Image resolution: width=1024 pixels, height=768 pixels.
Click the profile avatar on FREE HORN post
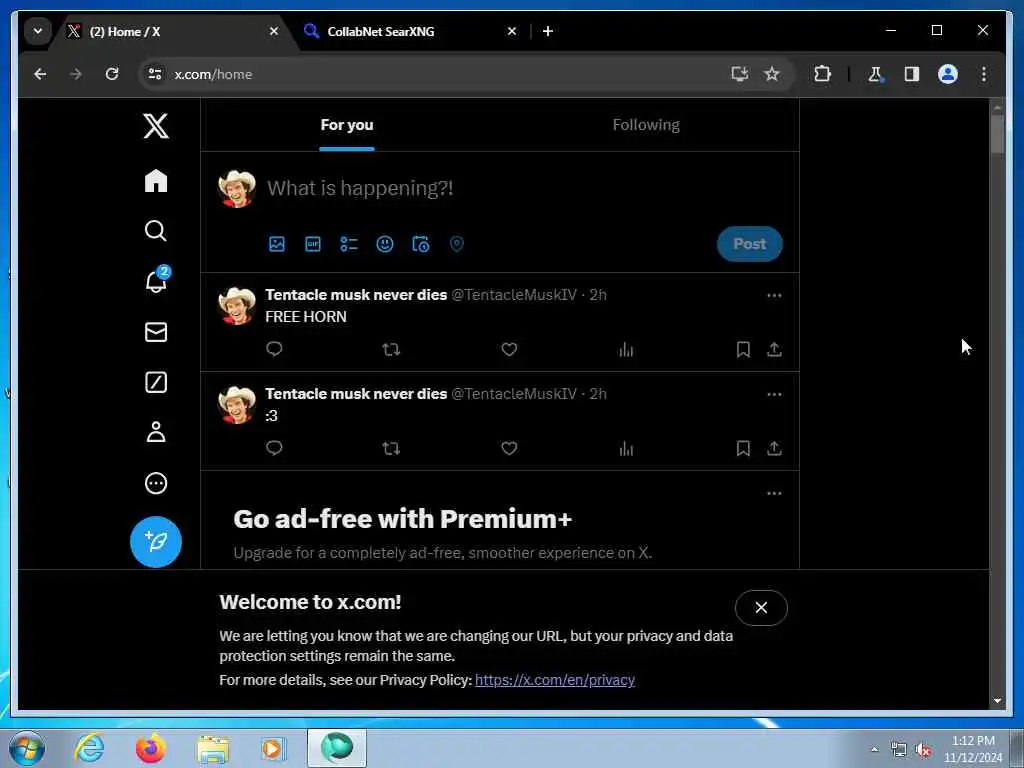coord(236,306)
